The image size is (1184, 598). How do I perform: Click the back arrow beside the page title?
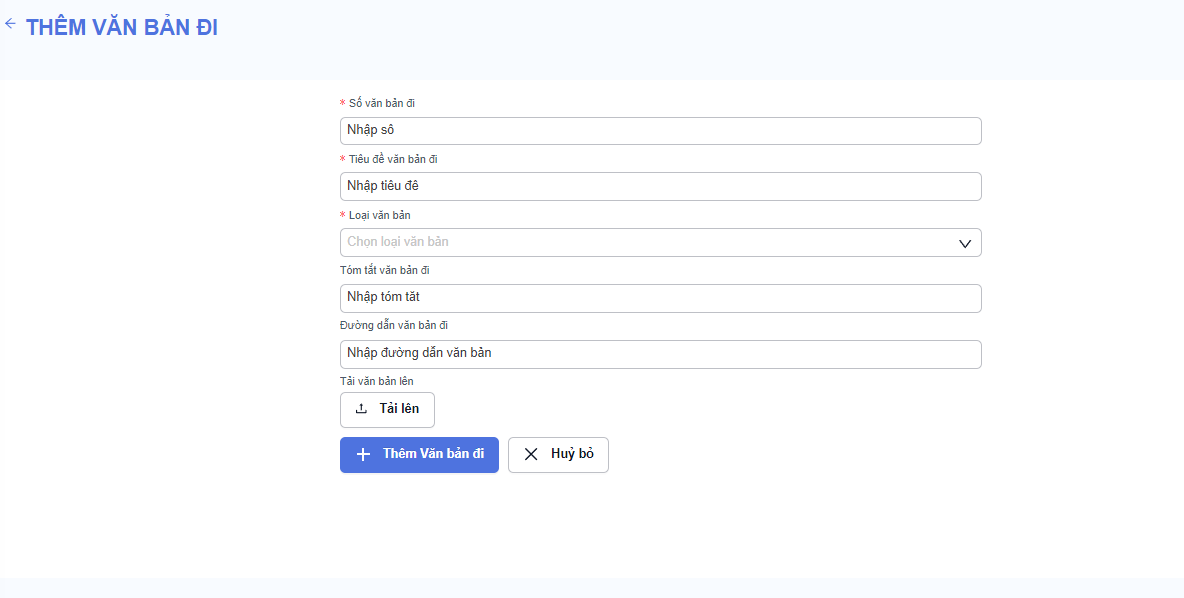coord(10,23)
